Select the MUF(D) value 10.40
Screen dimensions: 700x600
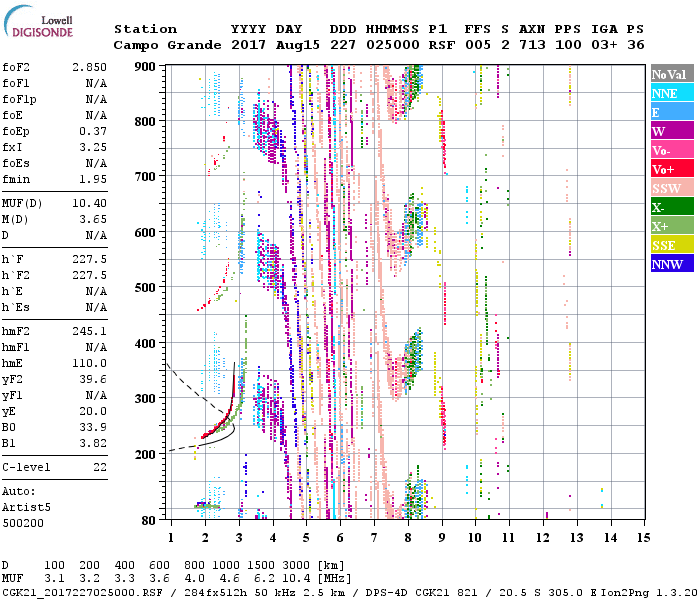(88, 203)
